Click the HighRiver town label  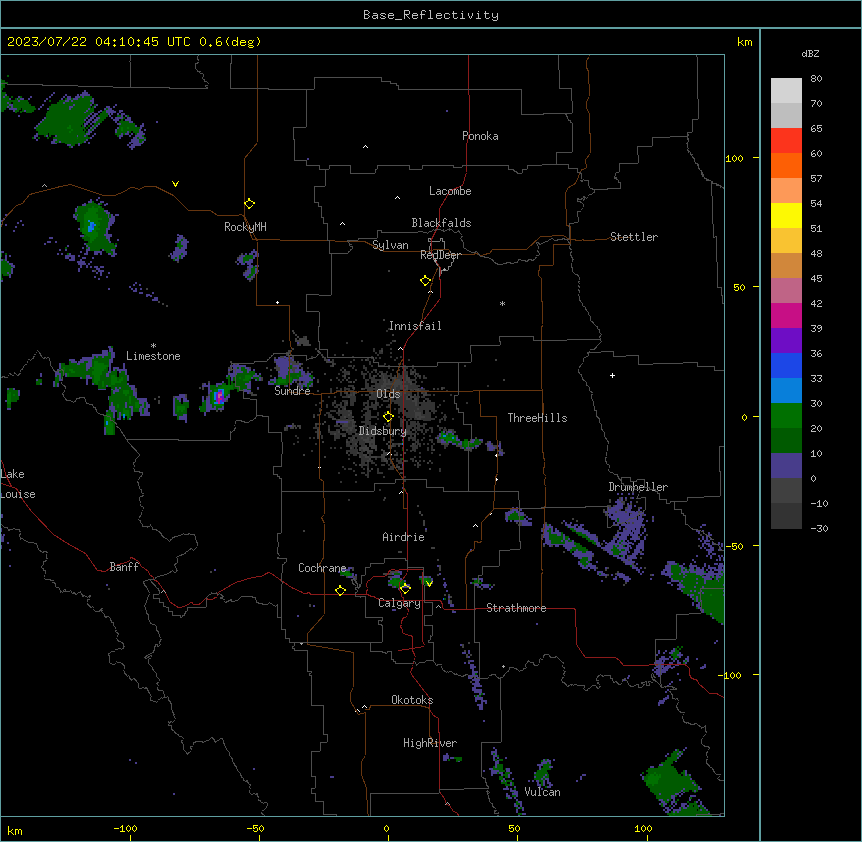[430, 743]
